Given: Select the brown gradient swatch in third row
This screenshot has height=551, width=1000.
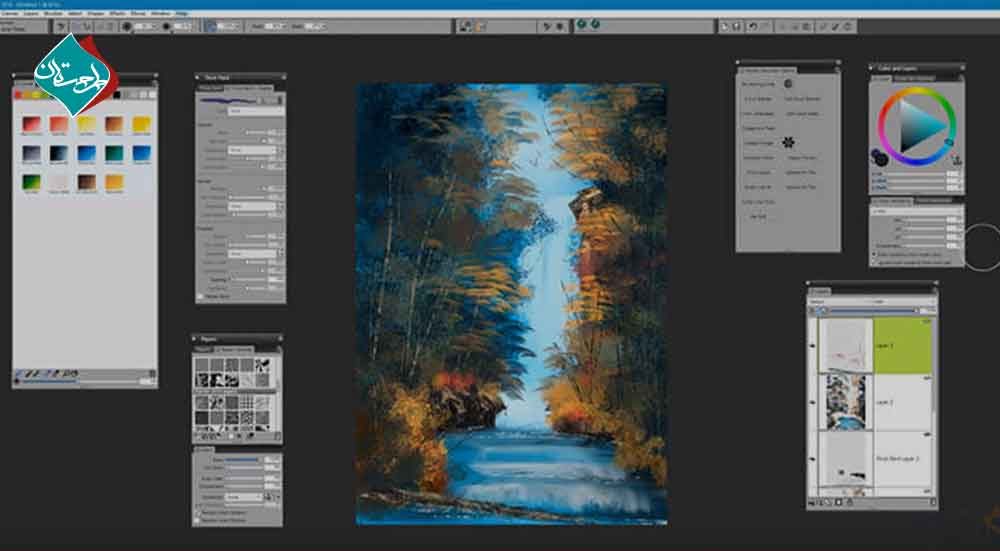Looking at the screenshot, I should pos(87,182).
